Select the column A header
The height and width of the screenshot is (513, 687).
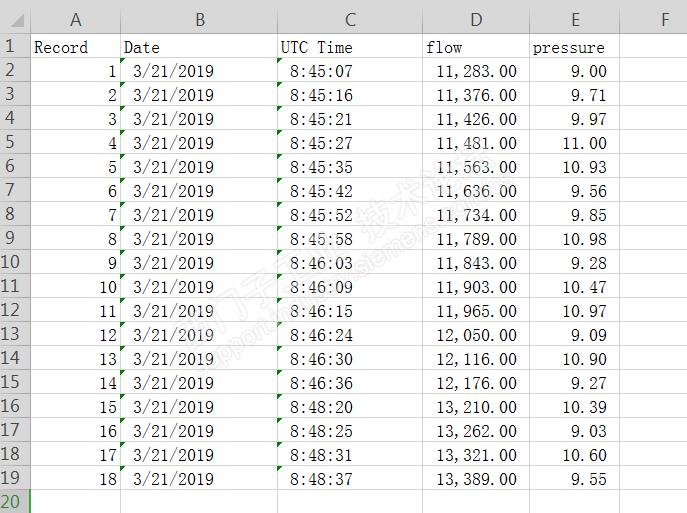pyautogui.click(x=76, y=19)
